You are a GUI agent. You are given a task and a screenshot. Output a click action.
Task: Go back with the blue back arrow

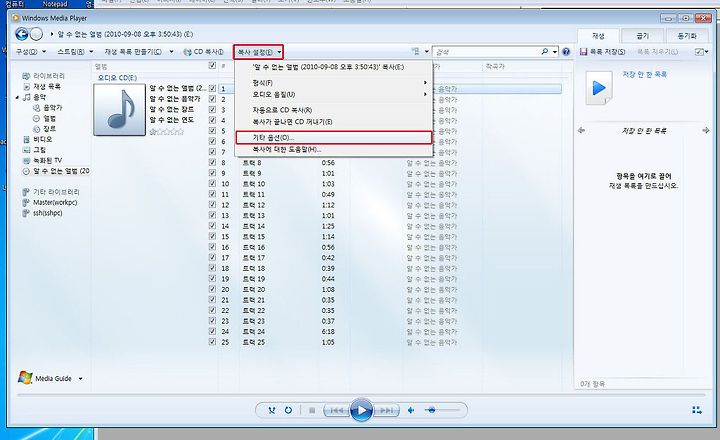click(22, 34)
